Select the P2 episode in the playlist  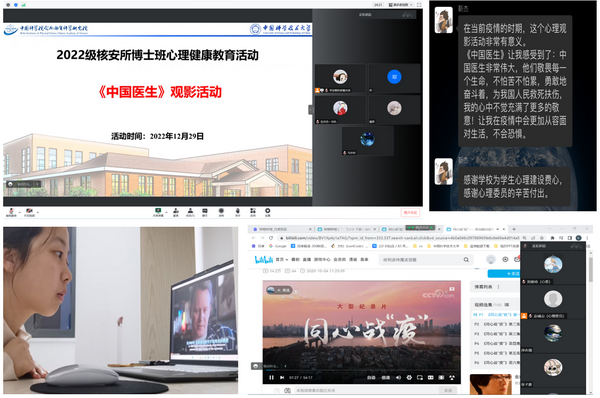pos(496,324)
